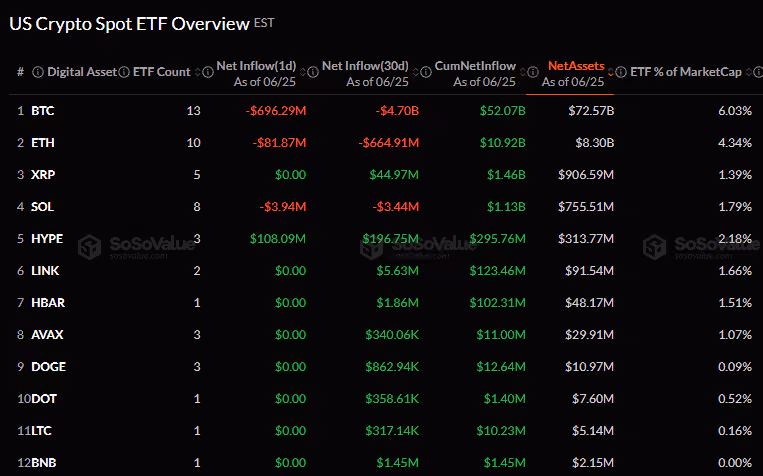The image size is (763, 476).
Task: Click info icon just left of CumNetInflow header
Action: click(426, 72)
